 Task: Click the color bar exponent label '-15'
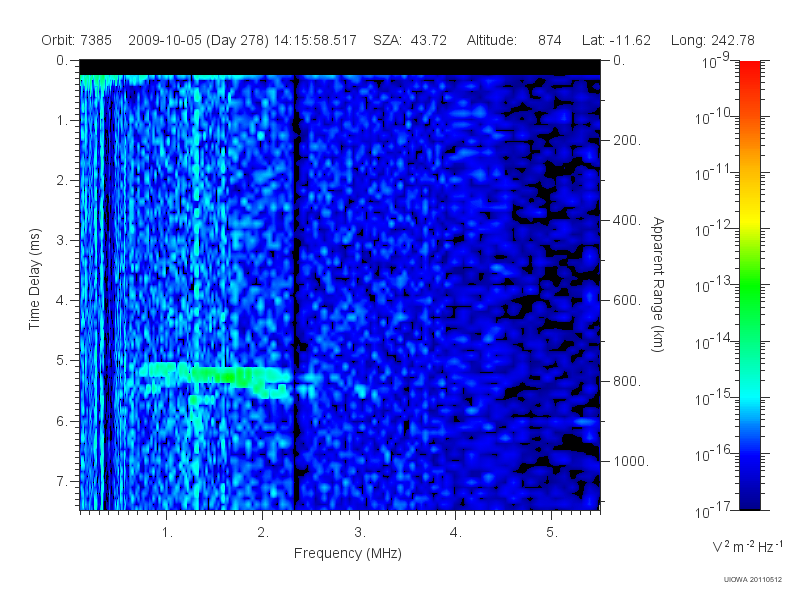point(723,393)
